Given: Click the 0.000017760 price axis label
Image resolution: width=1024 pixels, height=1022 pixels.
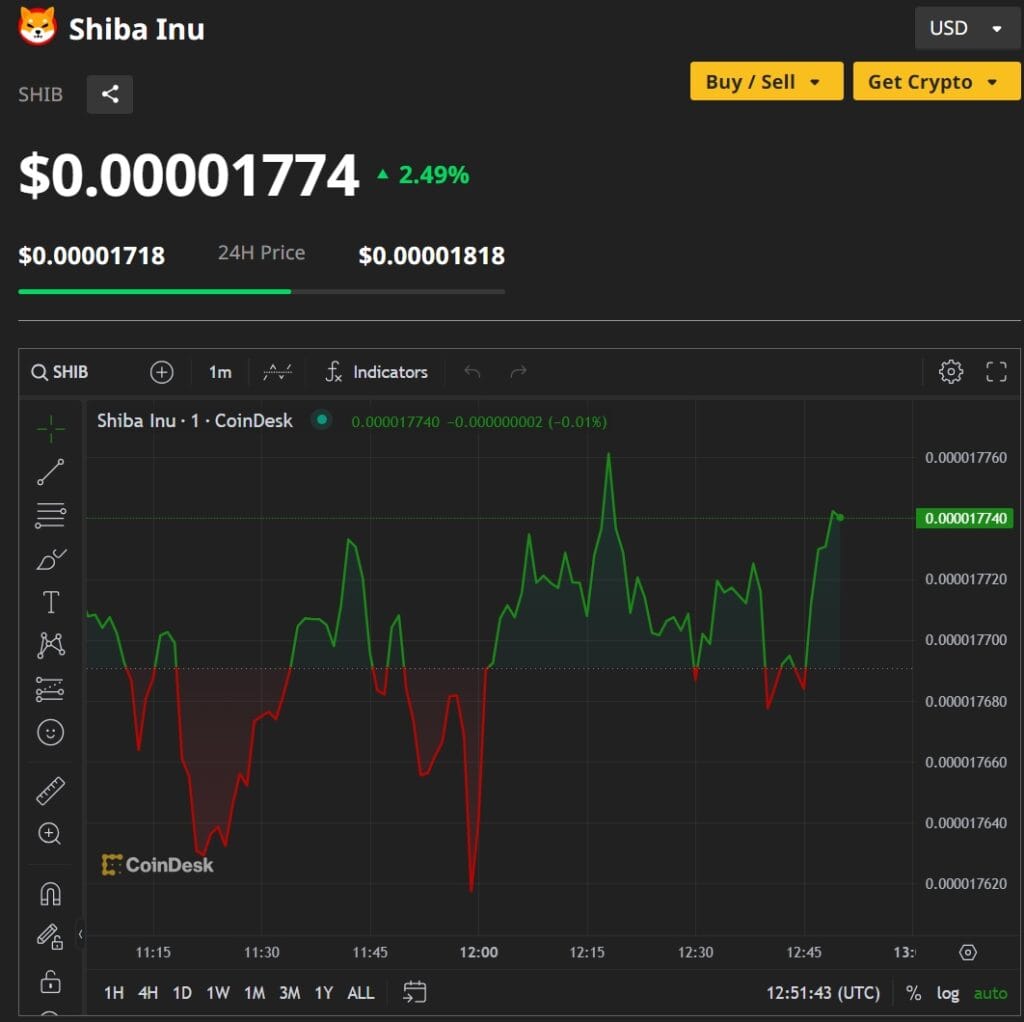Looking at the screenshot, I should click(966, 457).
